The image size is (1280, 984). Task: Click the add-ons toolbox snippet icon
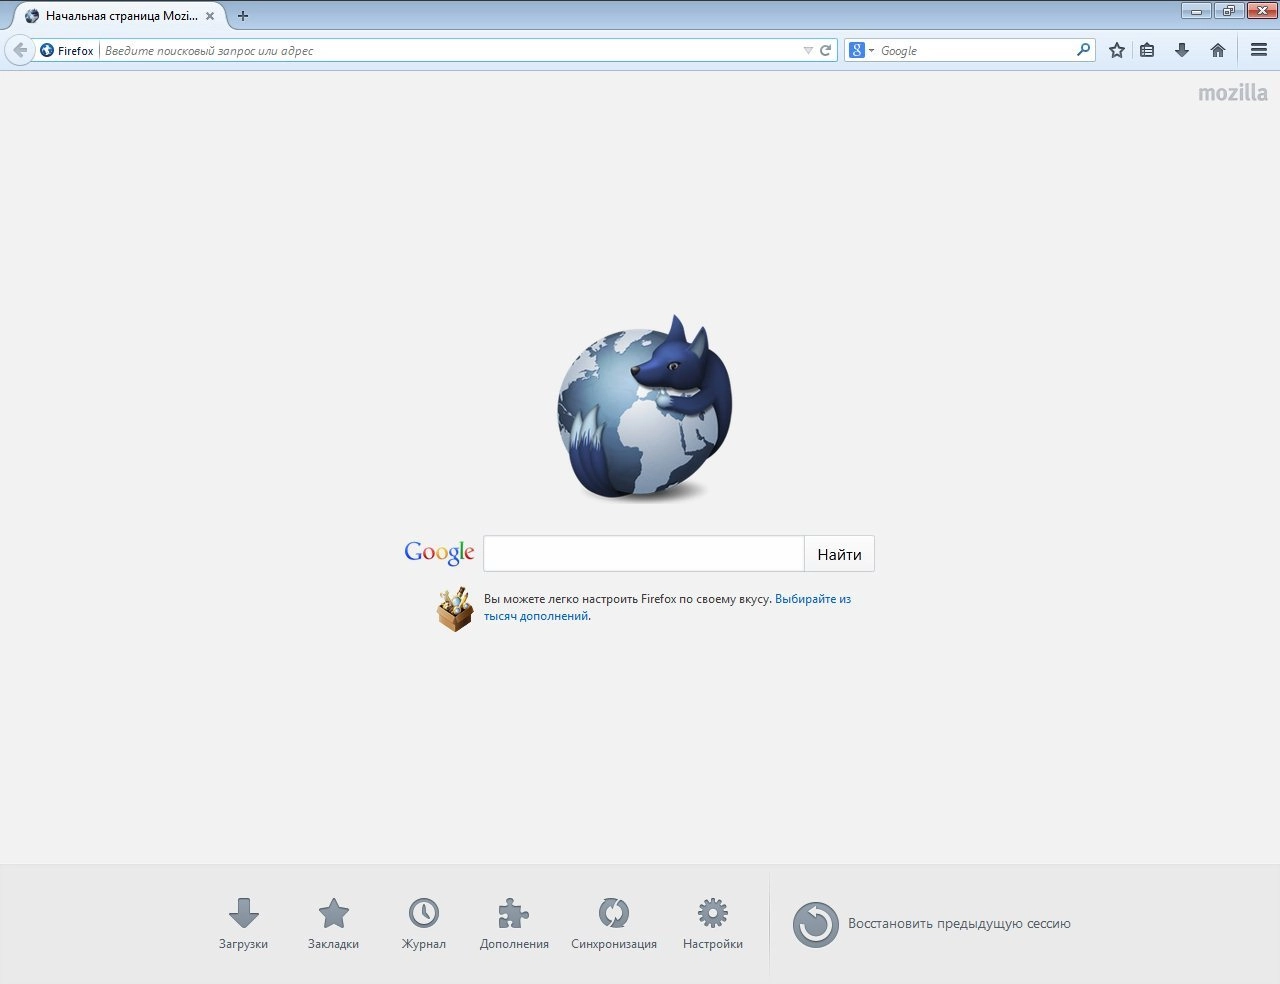coord(454,609)
